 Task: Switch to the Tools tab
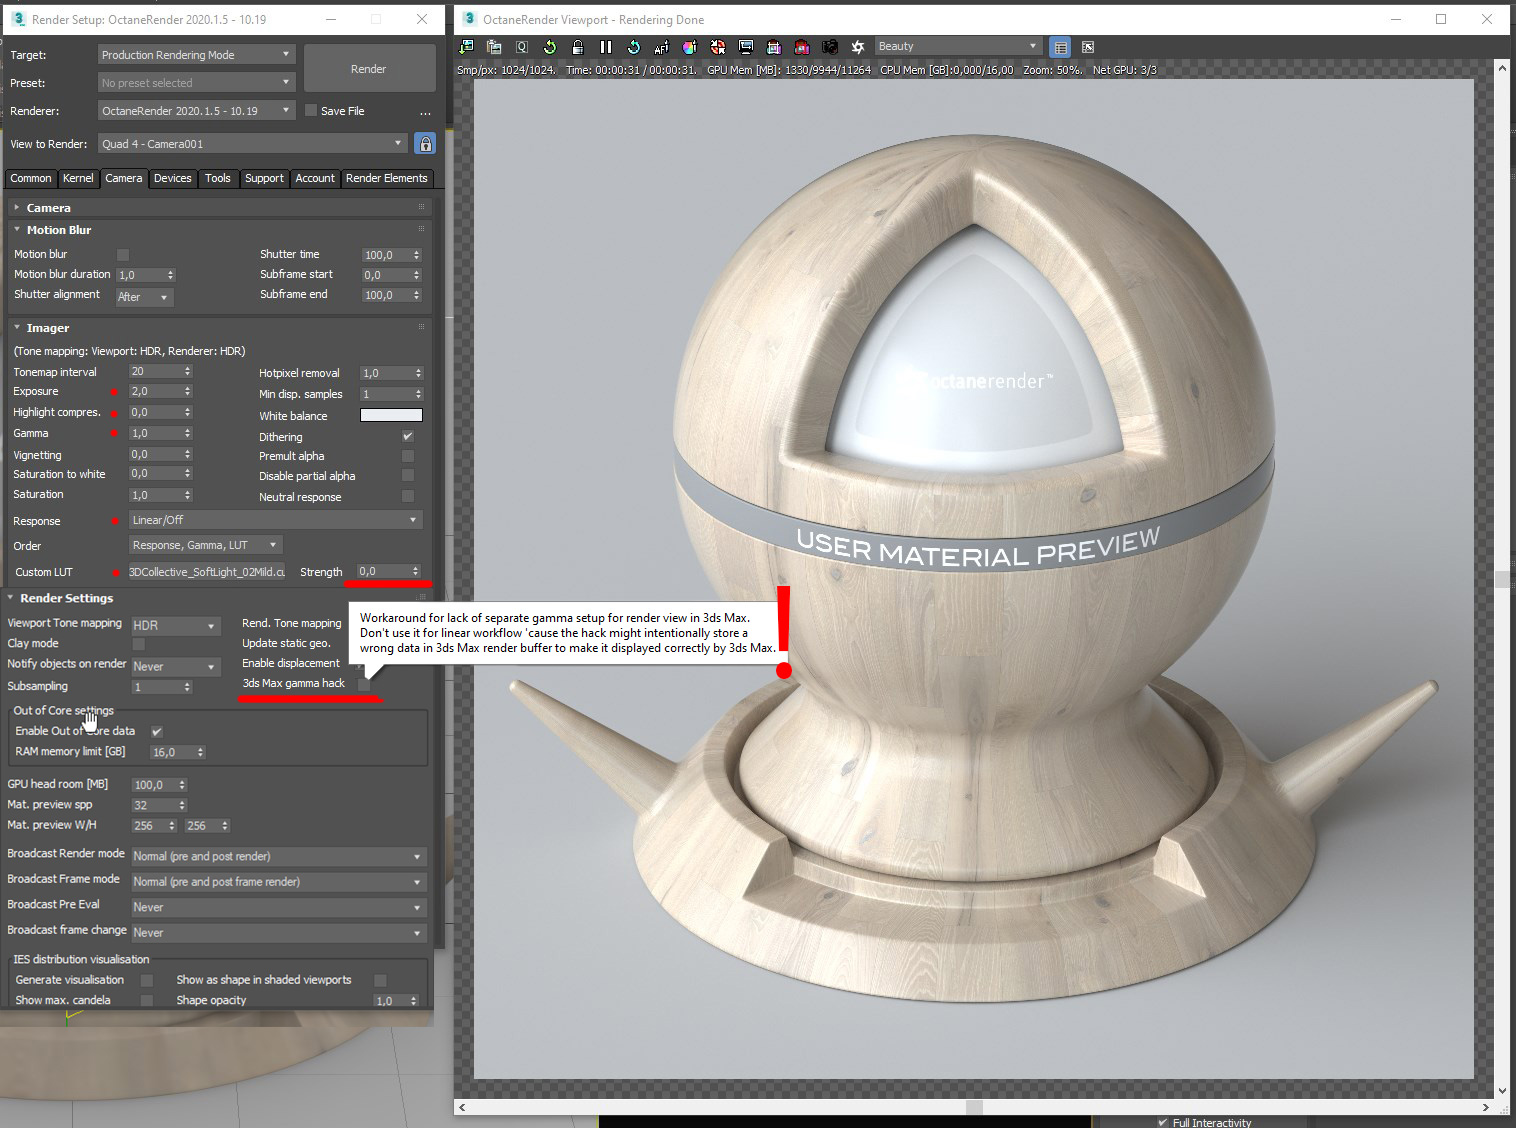click(218, 179)
